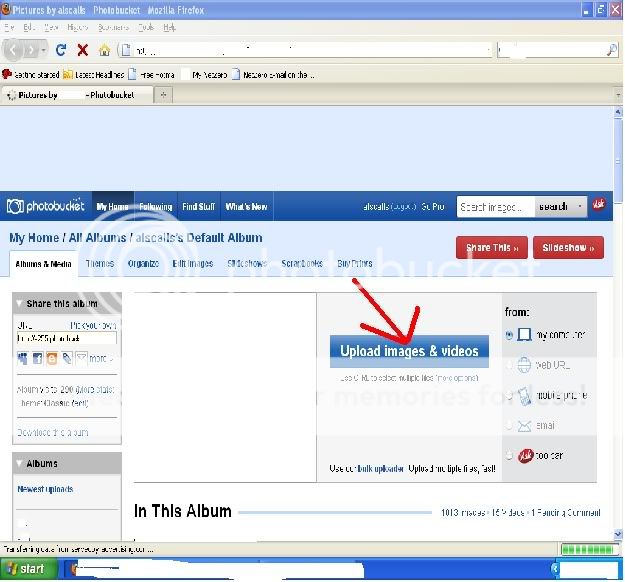Open the Organize tab
Screen dimensions: 625x582
coord(143,263)
